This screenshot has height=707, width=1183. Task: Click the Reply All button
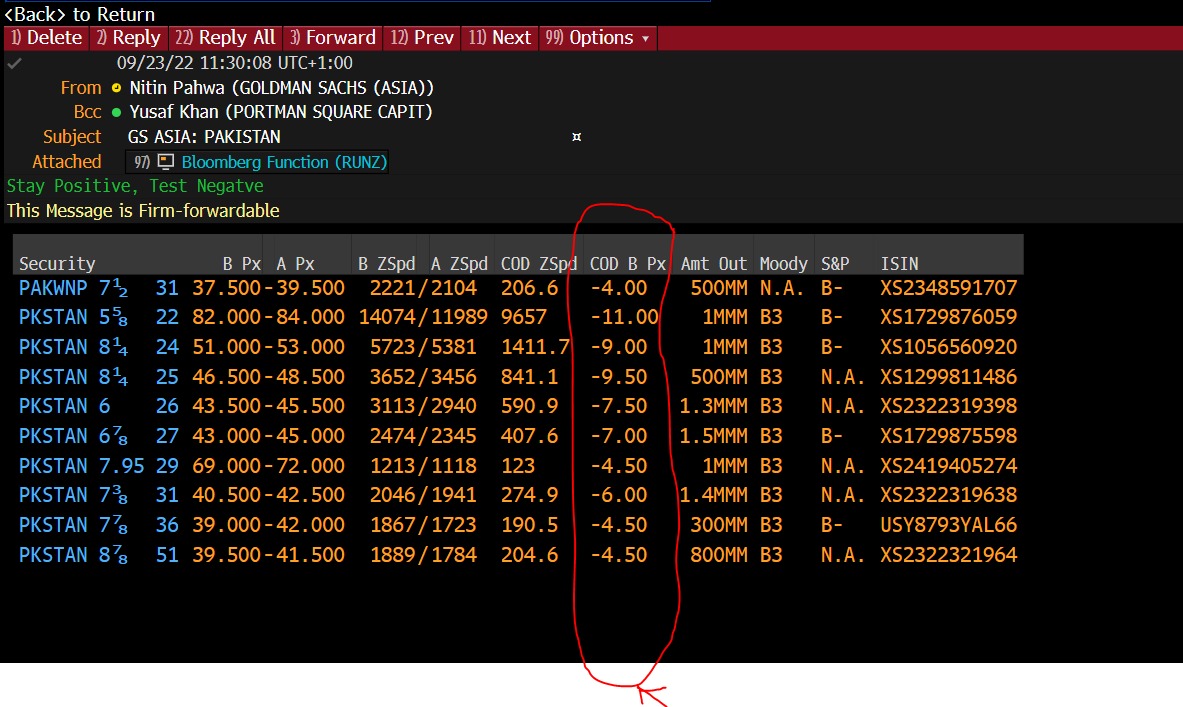coord(225,38)
